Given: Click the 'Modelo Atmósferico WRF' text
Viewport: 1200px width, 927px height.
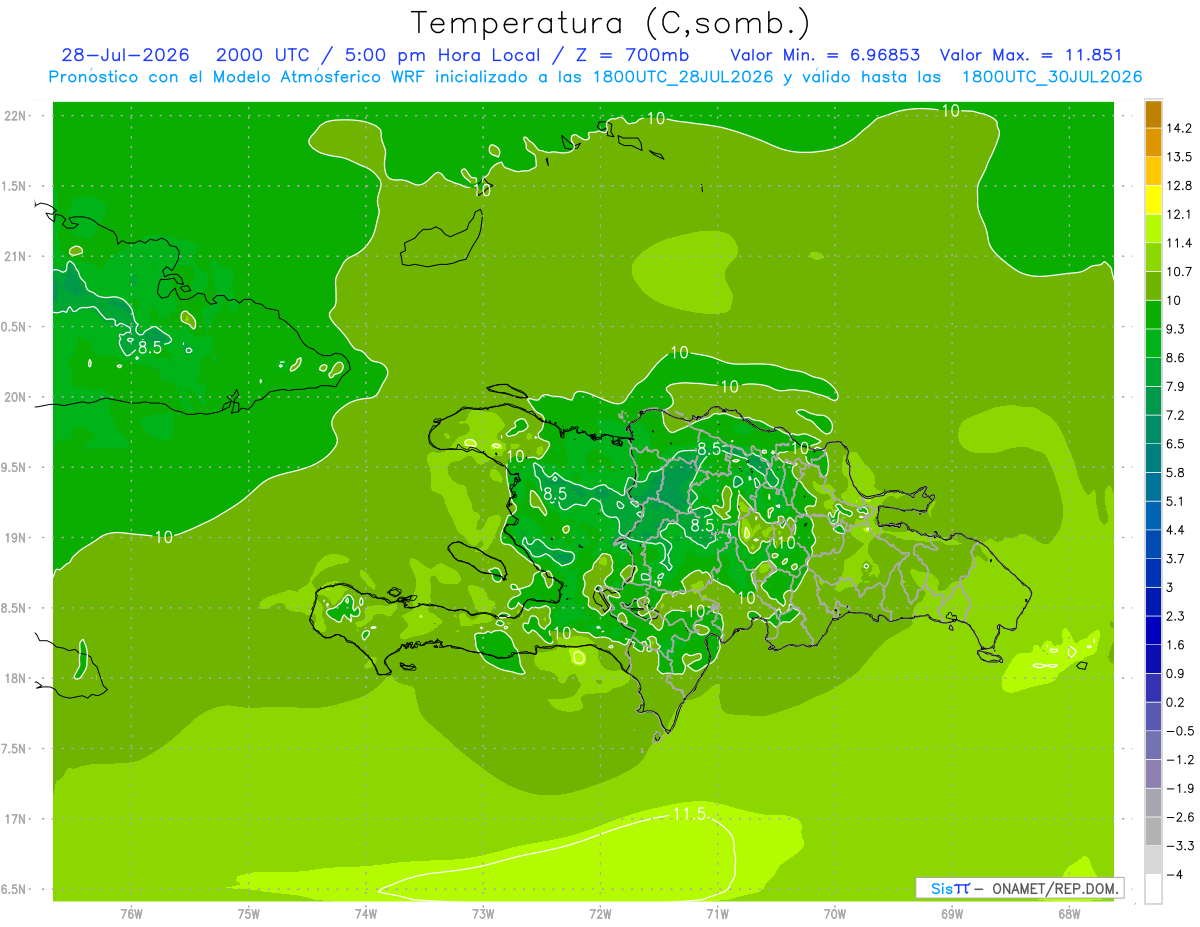Looking at the screenshot, I should click(319, 76).
